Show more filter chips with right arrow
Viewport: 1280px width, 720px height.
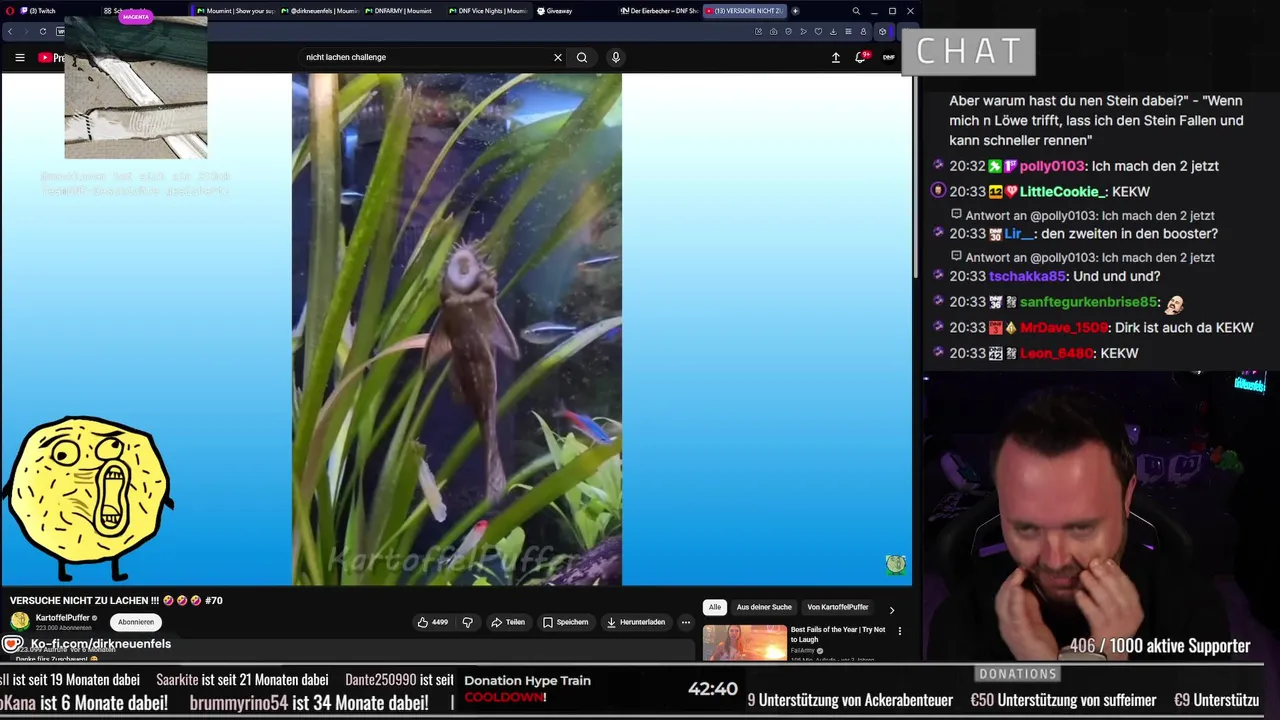(892, 609)
